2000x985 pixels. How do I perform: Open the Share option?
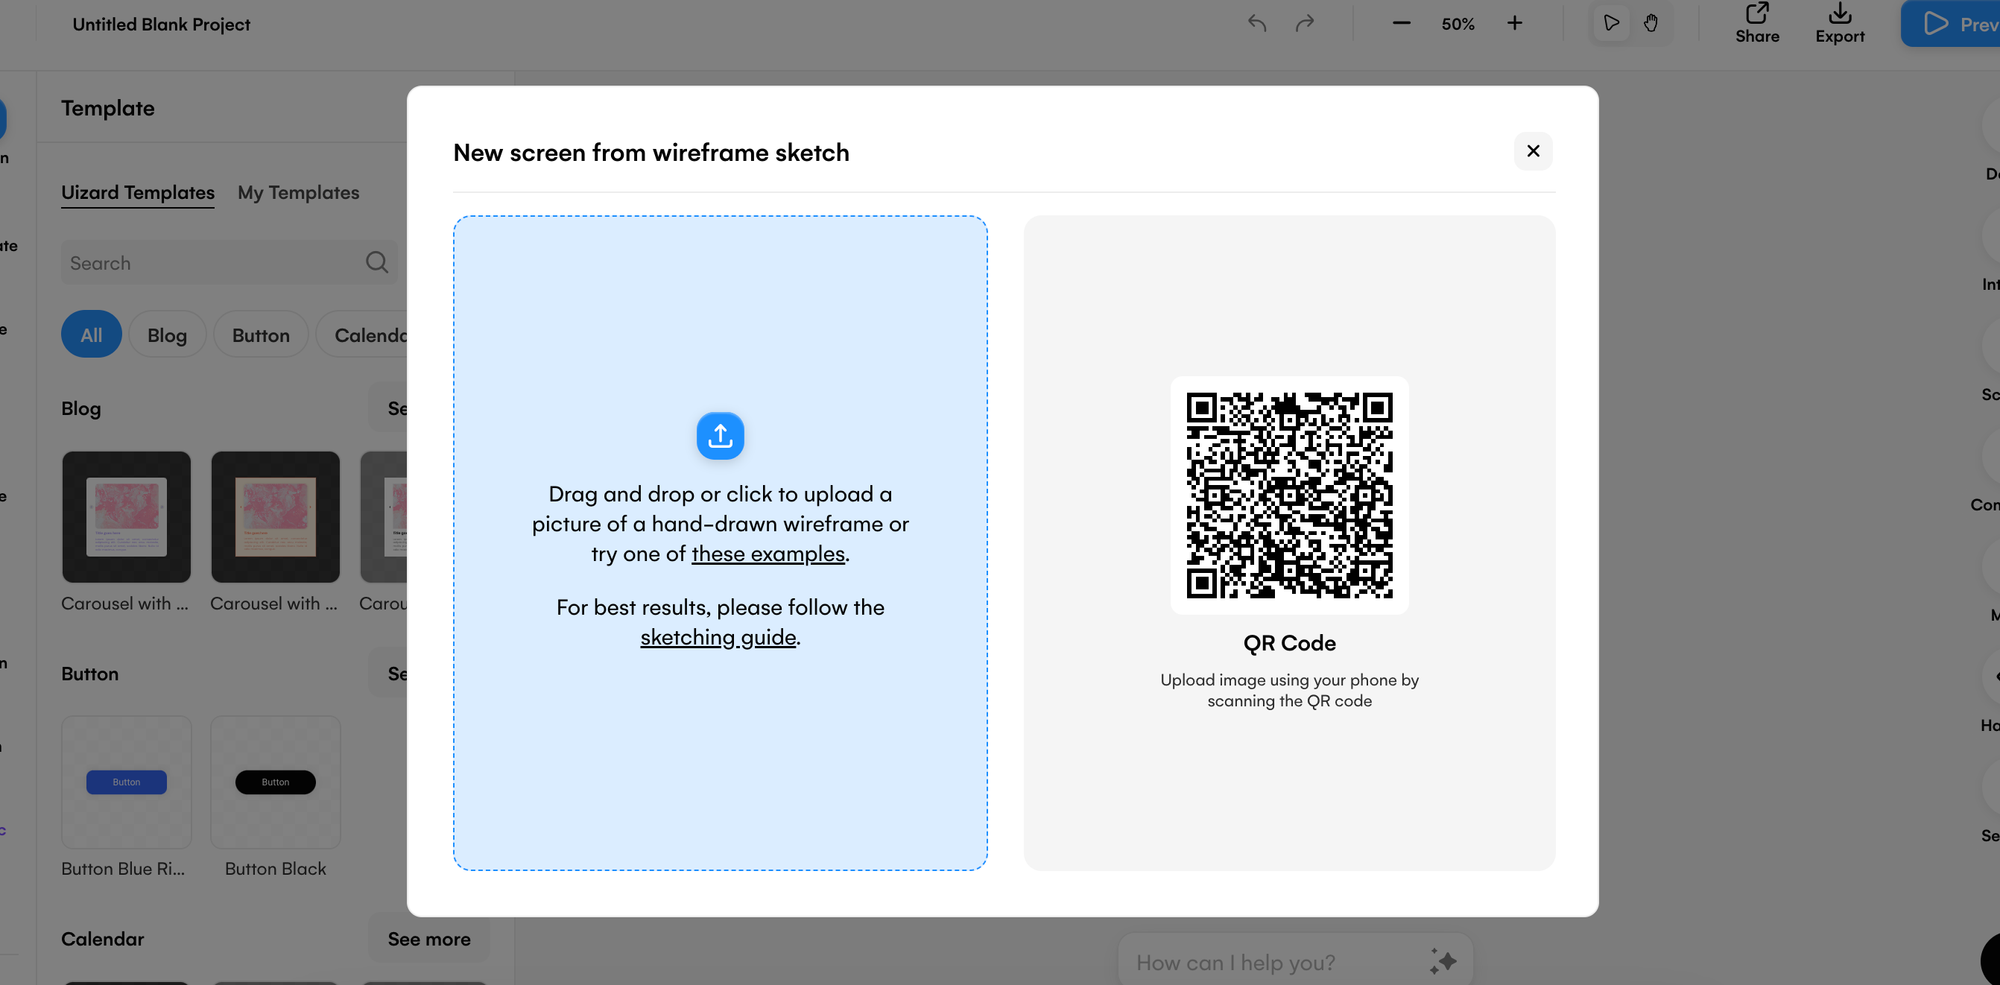tap(1757, 24)
